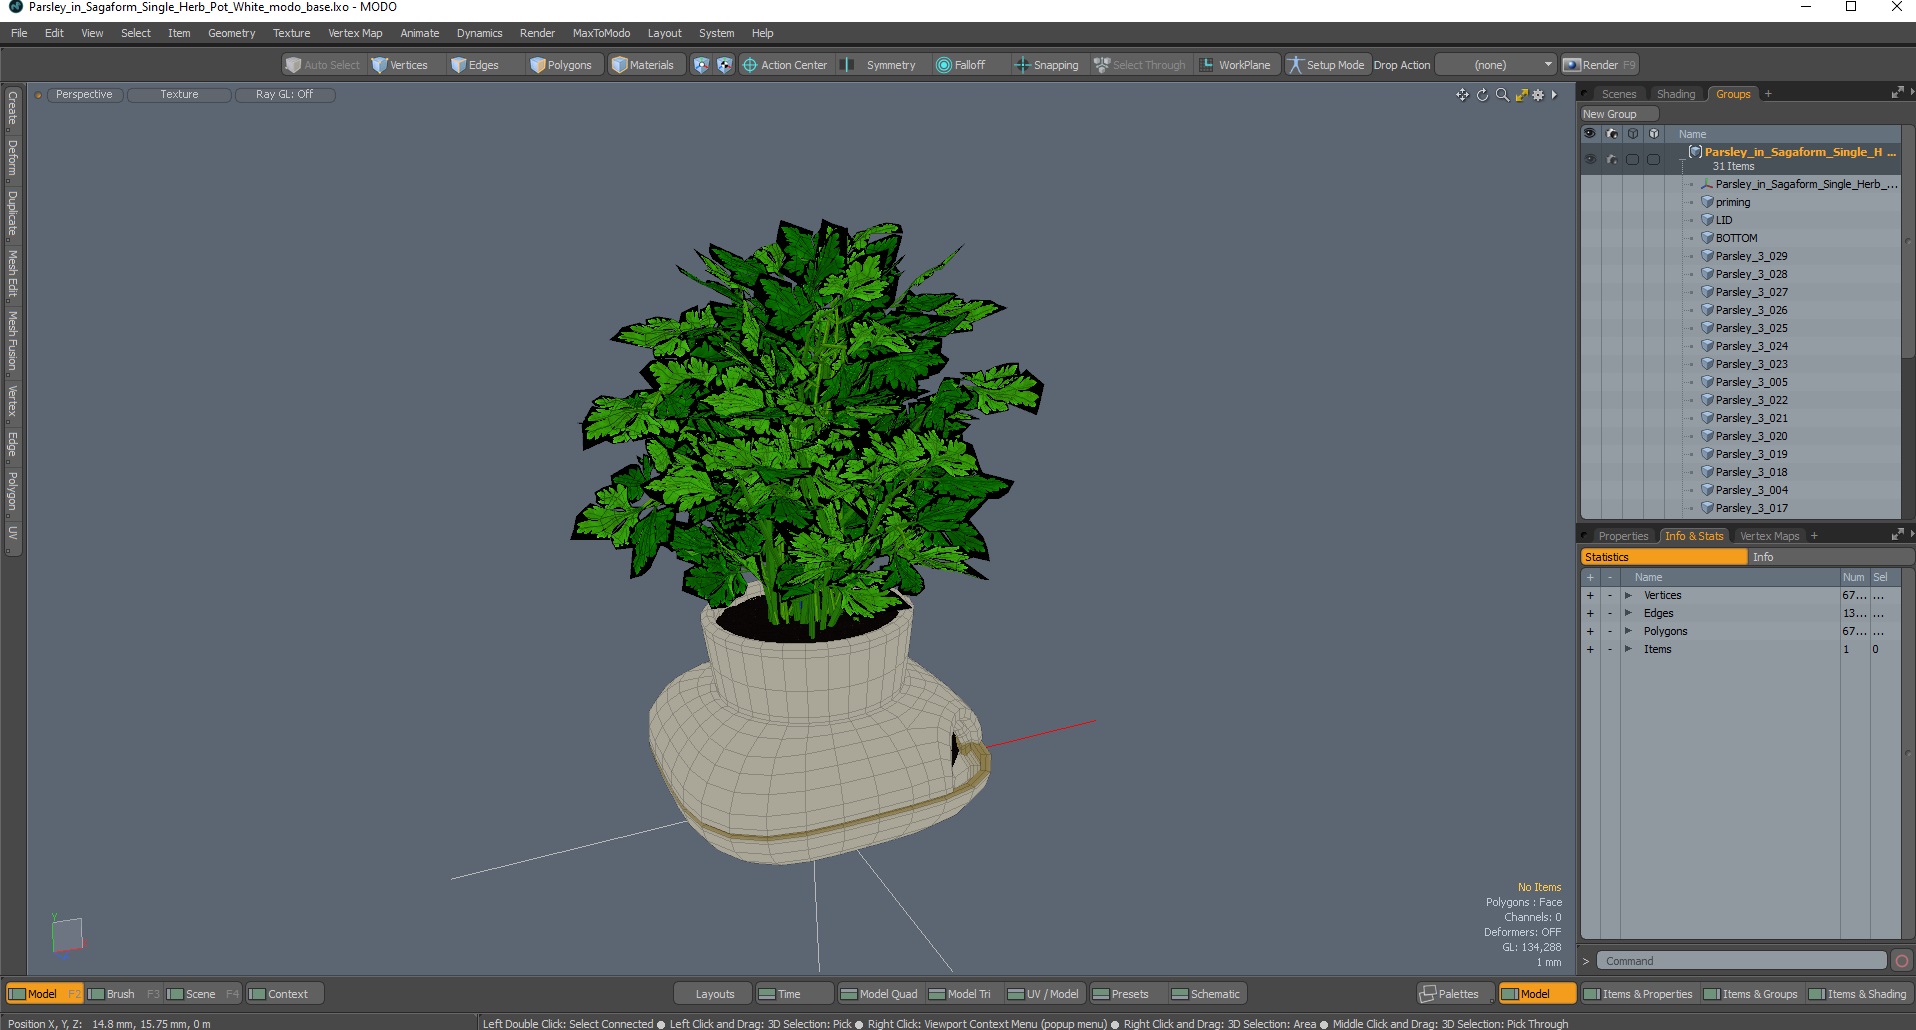Open the Vertex Map menu
The height and width of the screenshot is (1030, 1916).
(355, 33)
